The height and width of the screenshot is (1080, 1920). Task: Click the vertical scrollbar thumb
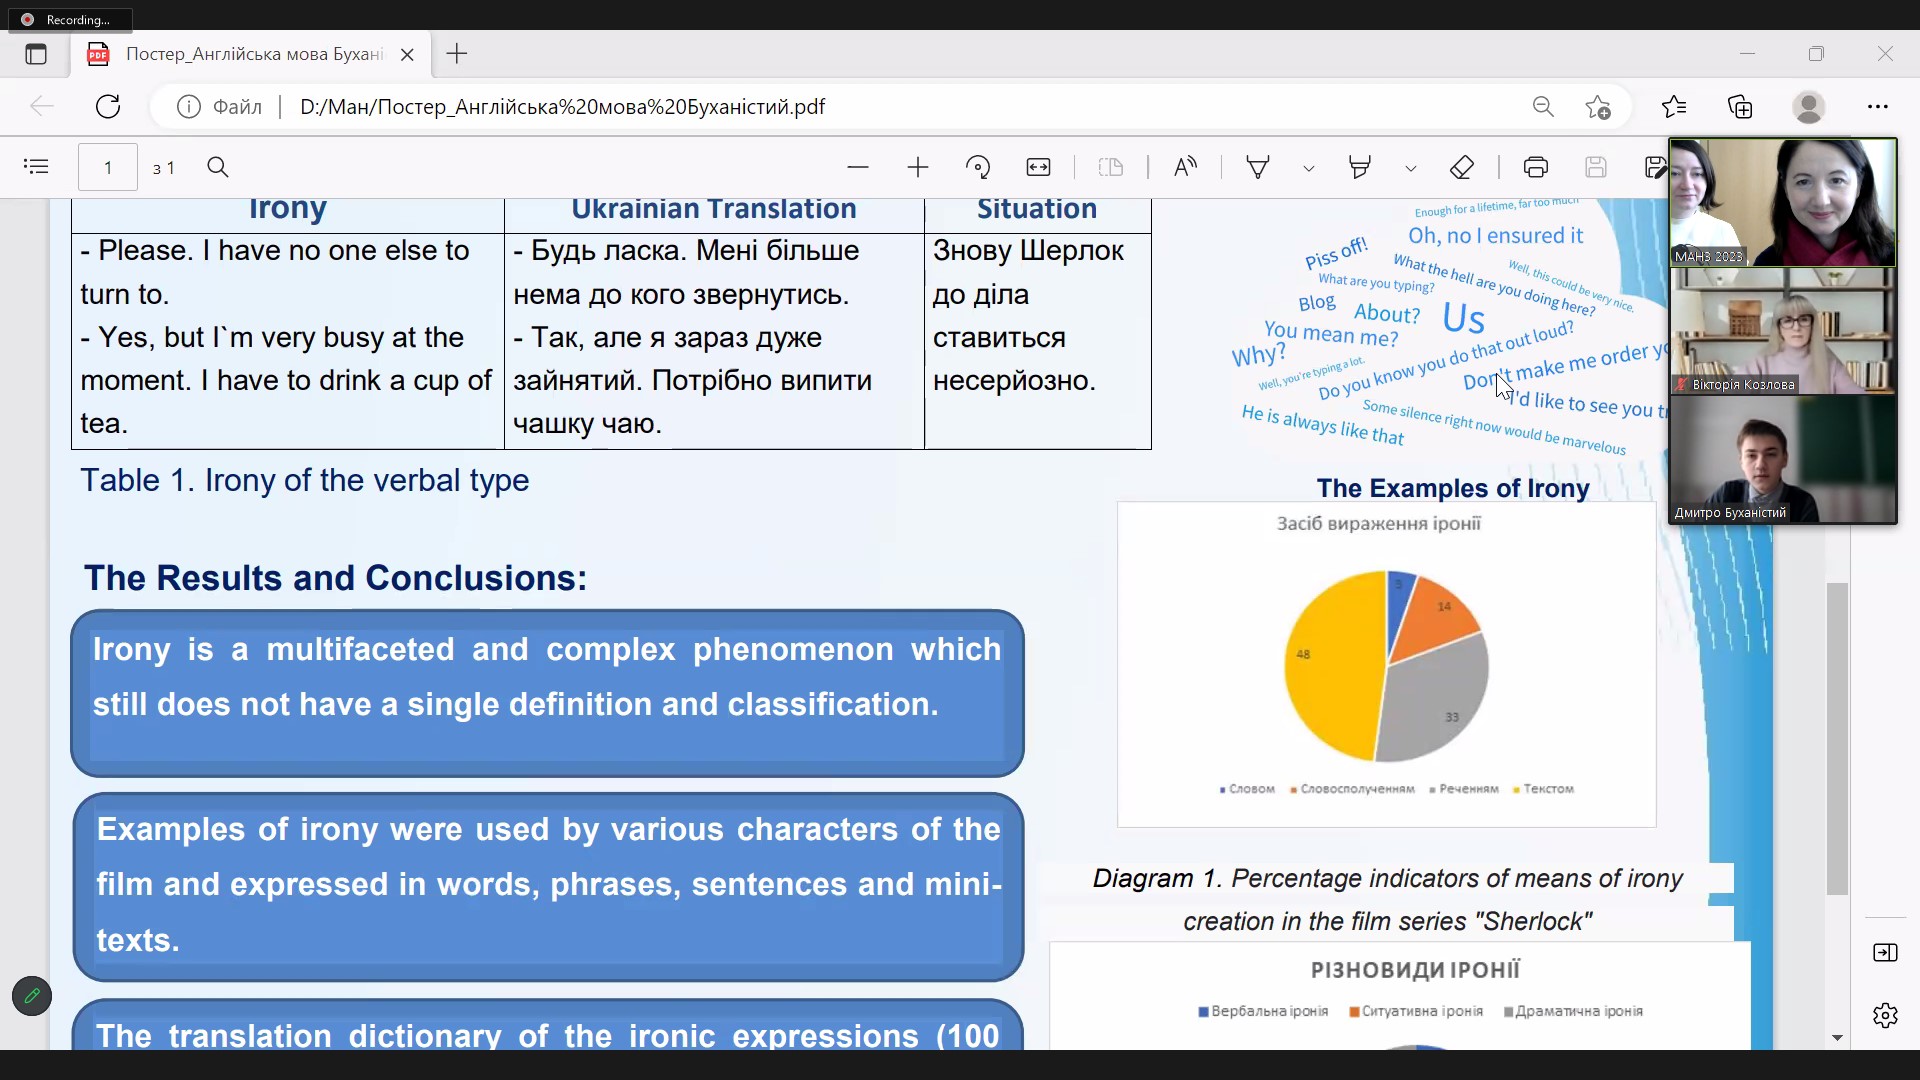(1837, 738)
